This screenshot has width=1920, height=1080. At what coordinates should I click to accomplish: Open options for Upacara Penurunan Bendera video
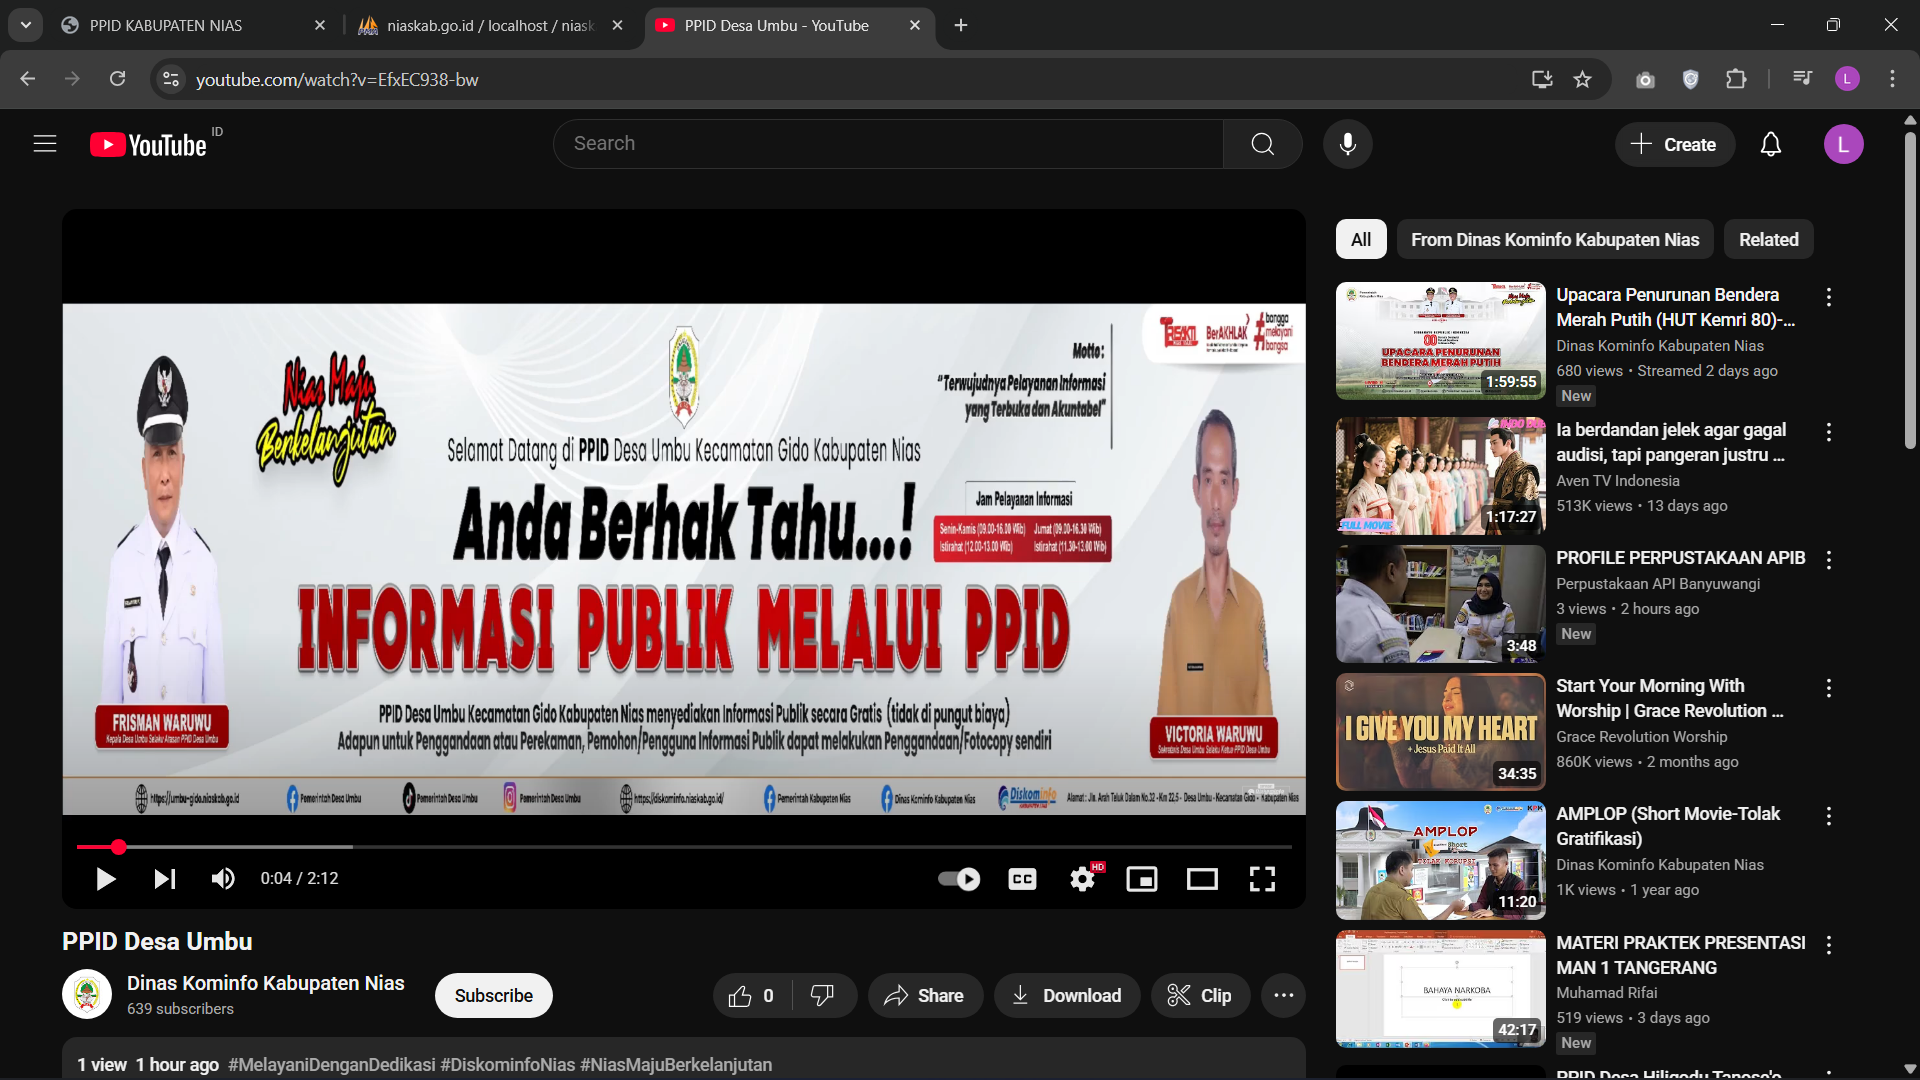pyautogui.click(x=1828, y=297)
